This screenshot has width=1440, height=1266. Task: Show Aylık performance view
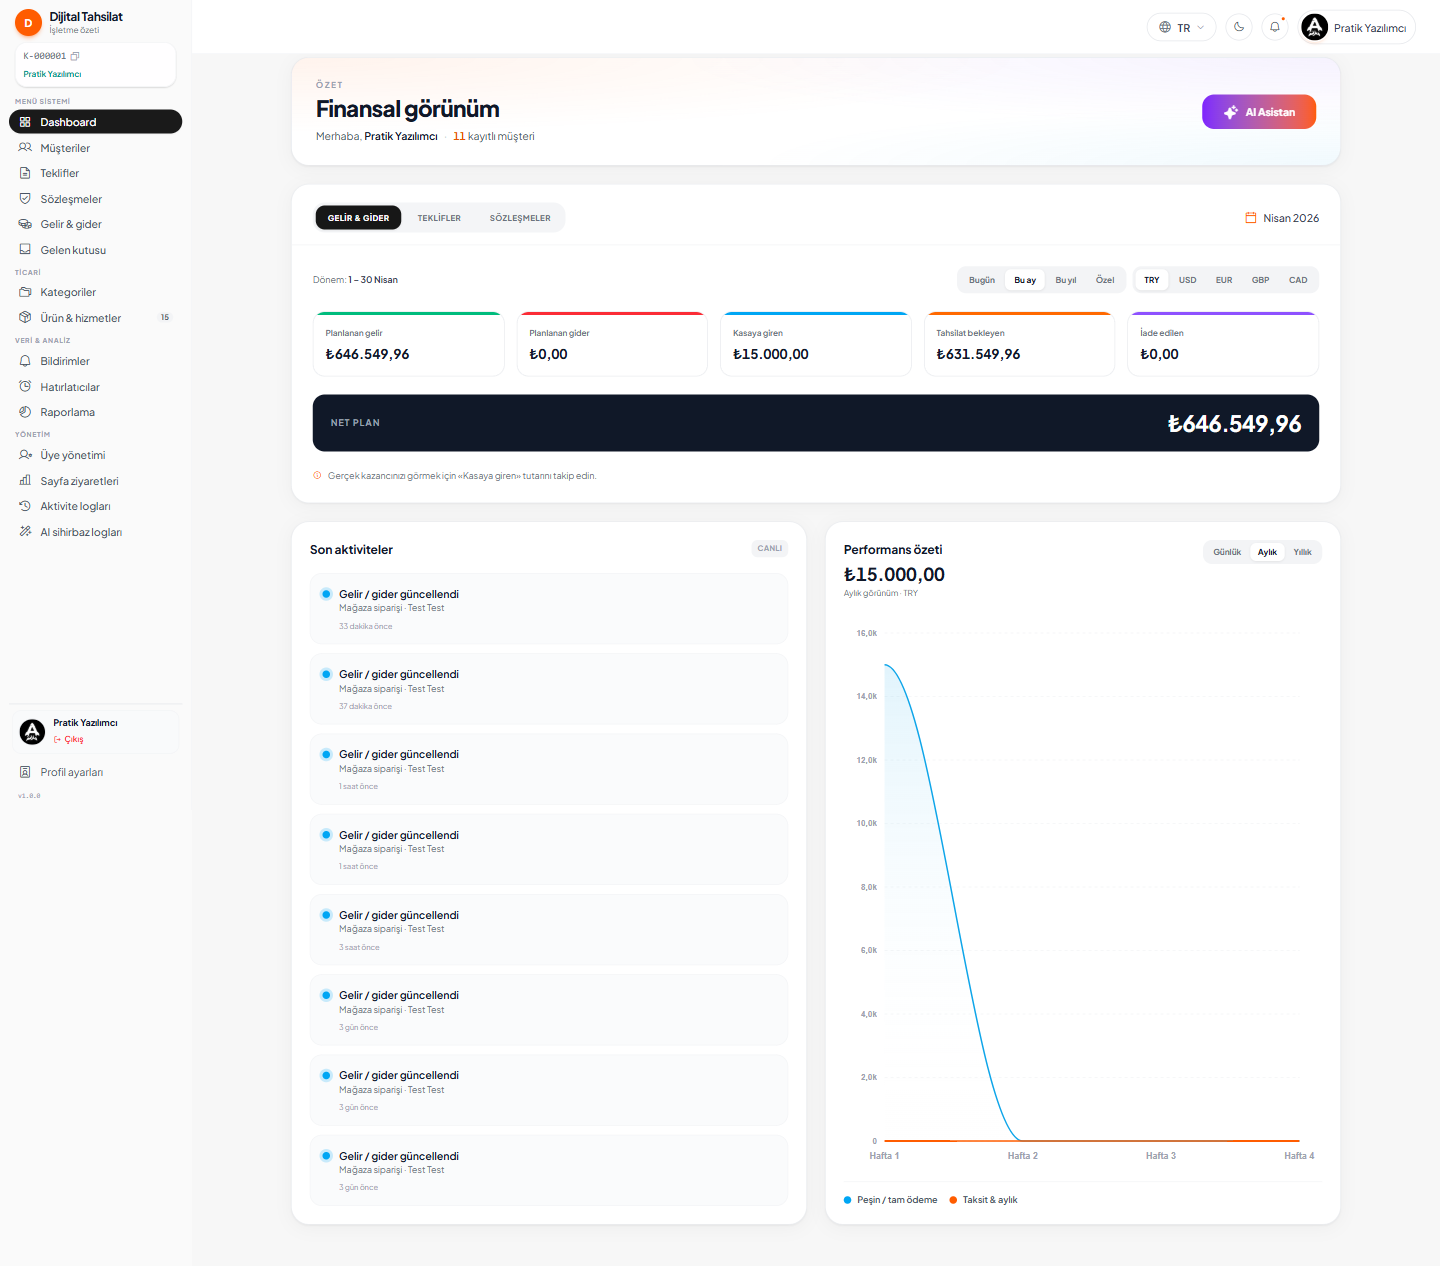tap(1267, 552)
